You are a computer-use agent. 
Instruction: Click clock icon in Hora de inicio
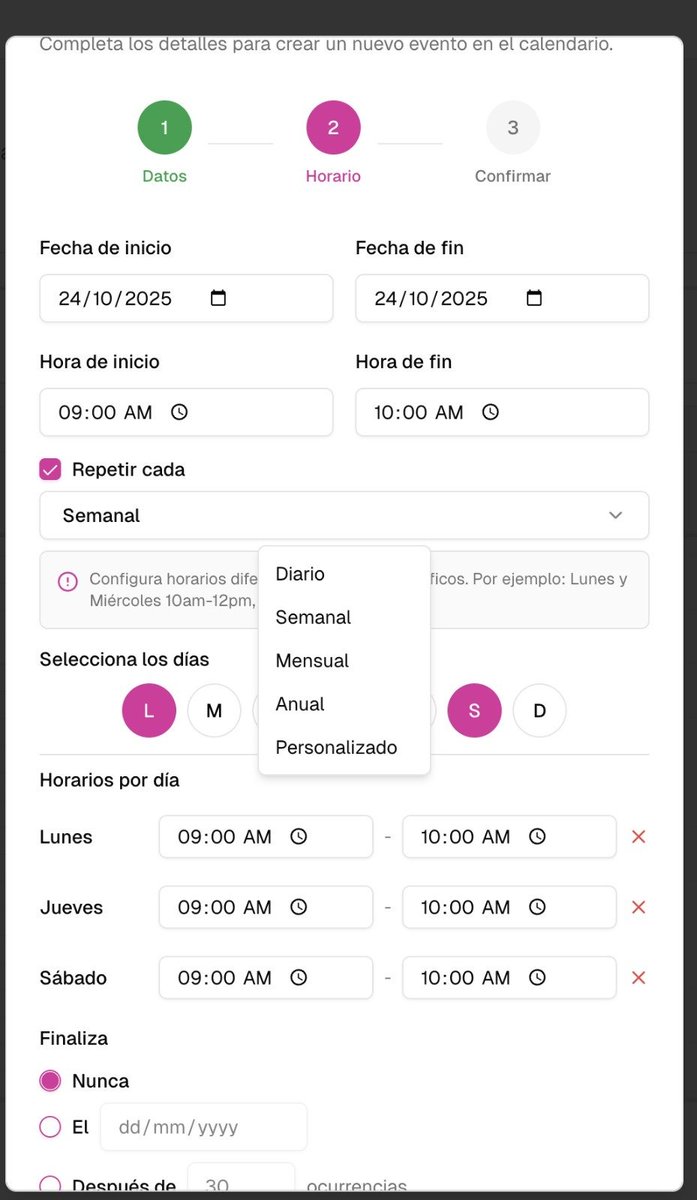point(179,412)
